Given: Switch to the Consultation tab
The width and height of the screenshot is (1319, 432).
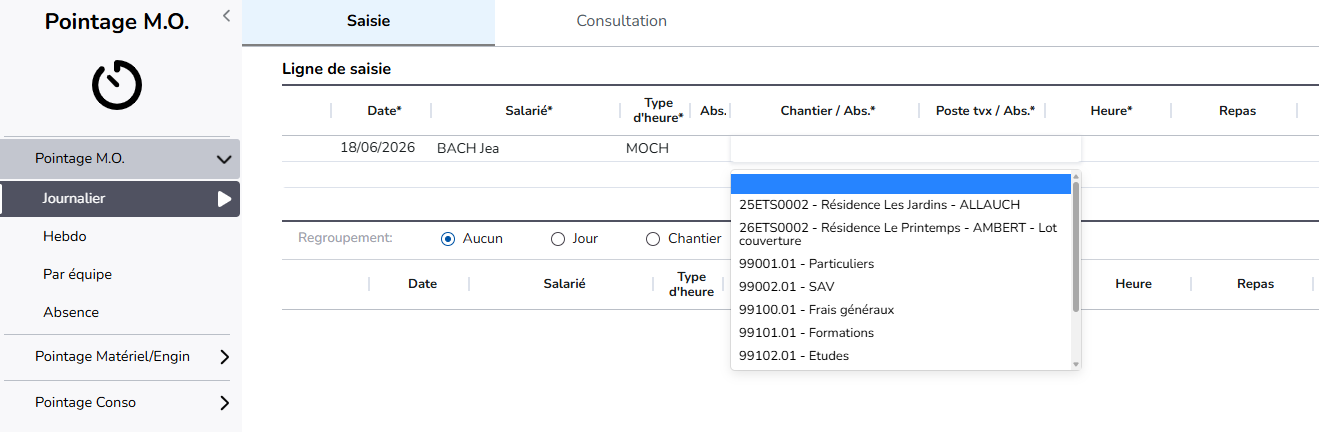Looking at the screenshot, I should [x=621, y=22].
